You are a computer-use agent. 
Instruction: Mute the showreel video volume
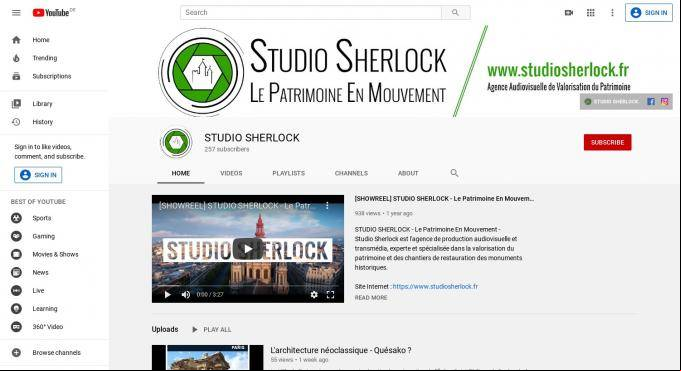coord(186,295)
